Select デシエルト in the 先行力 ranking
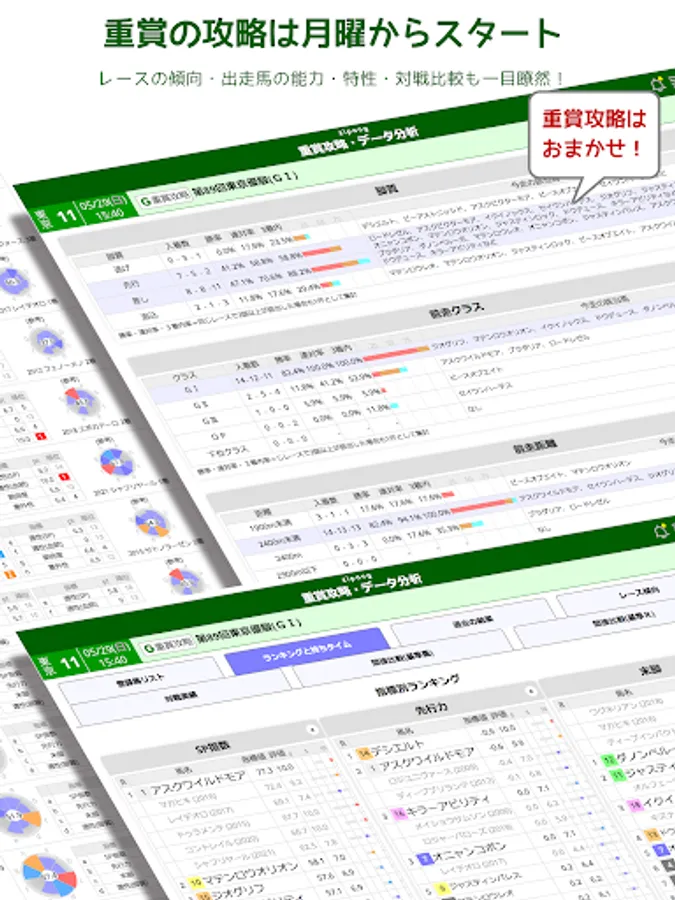The width and height of the screenshot is (675, 900). [x=398, y=747]
